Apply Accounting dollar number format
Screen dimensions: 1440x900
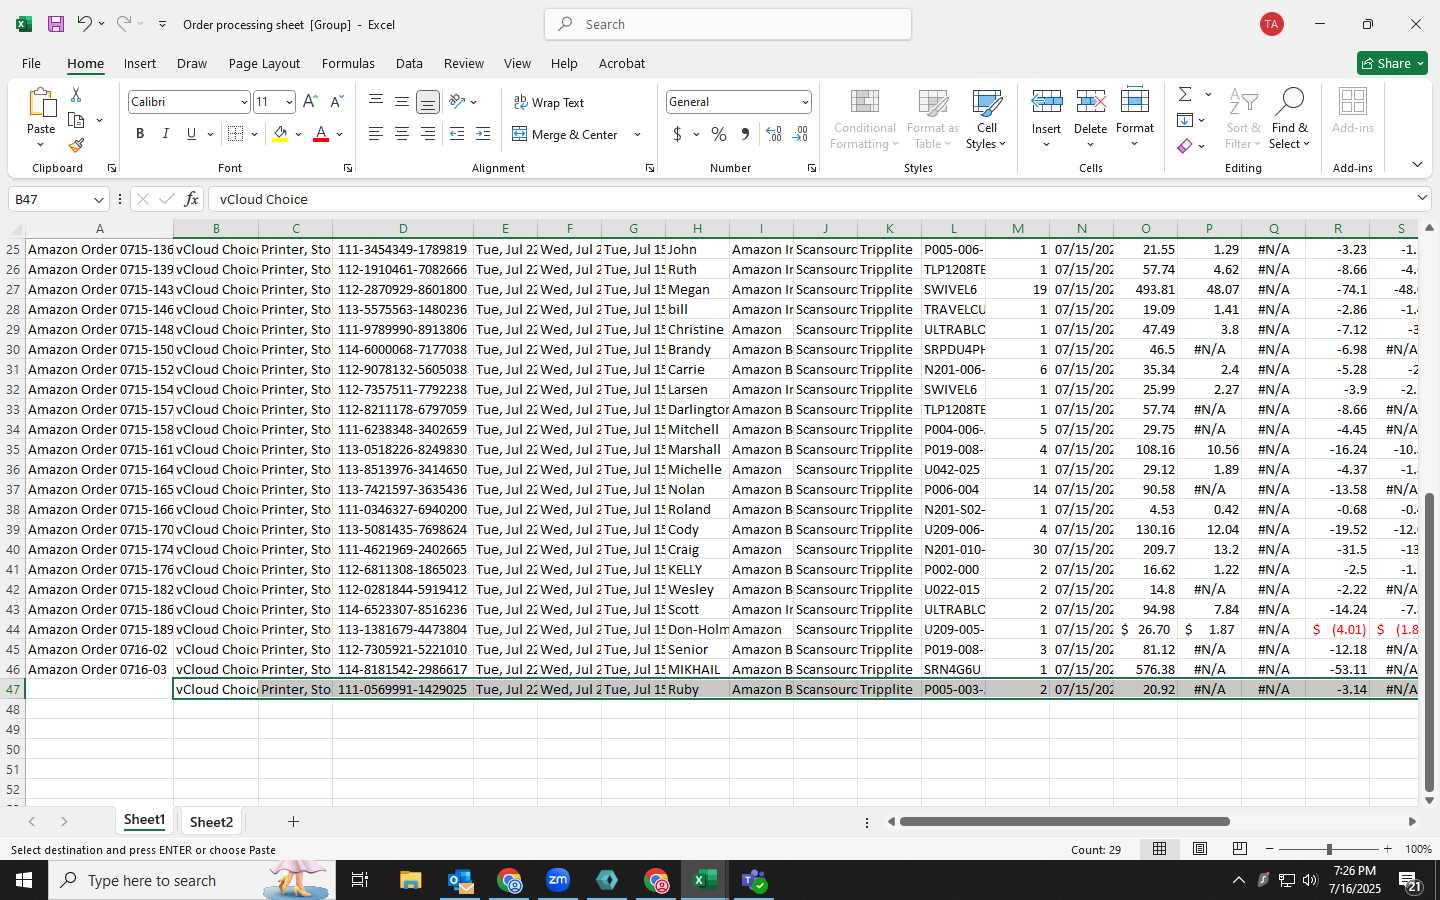tap(677, 134)
